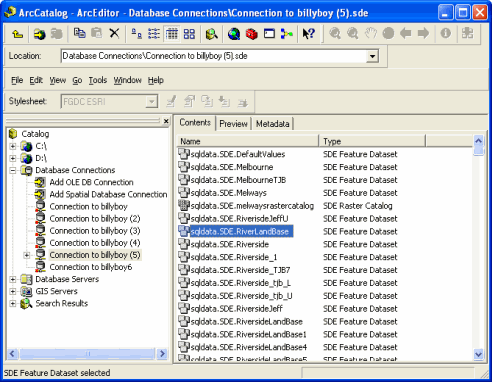Collapse the Database Connections node
Screen dimensions: 492x382
(13, 170)
